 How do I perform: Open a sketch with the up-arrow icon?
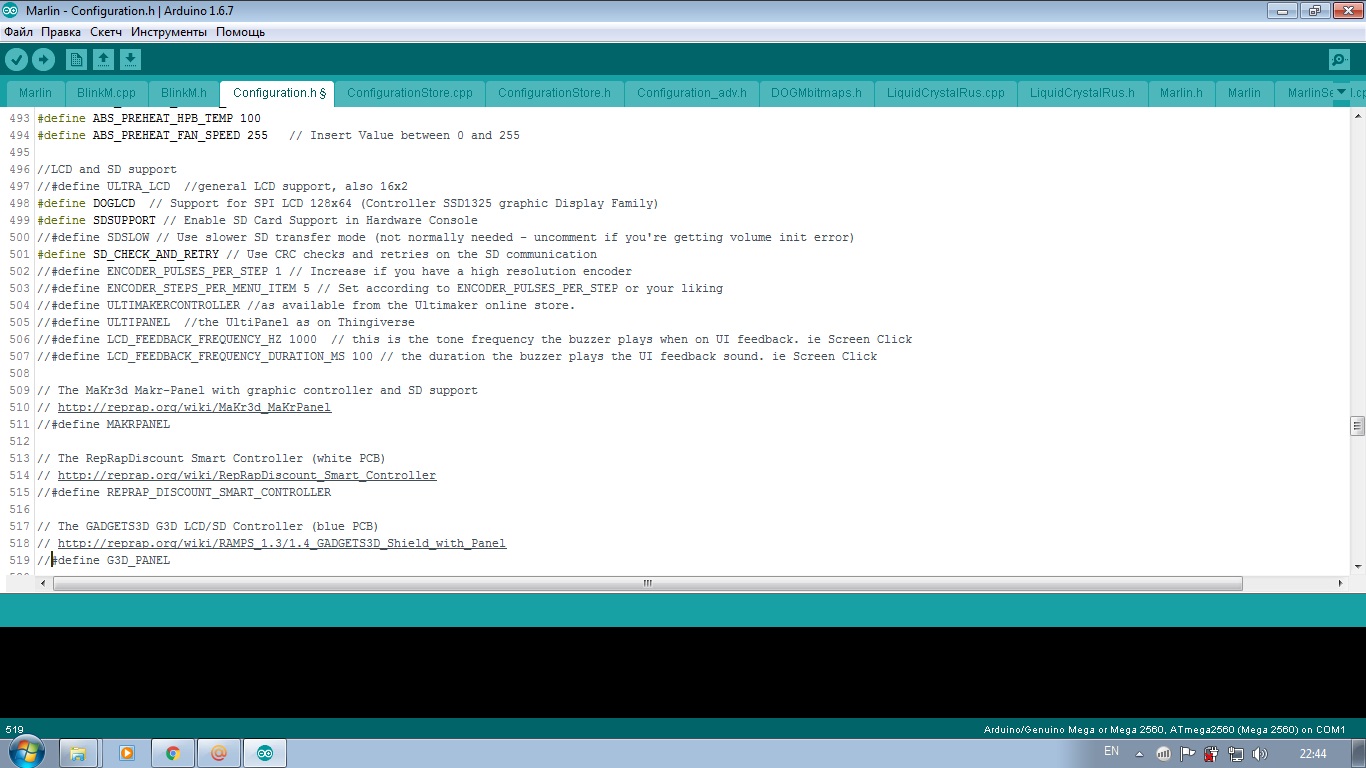103,60
